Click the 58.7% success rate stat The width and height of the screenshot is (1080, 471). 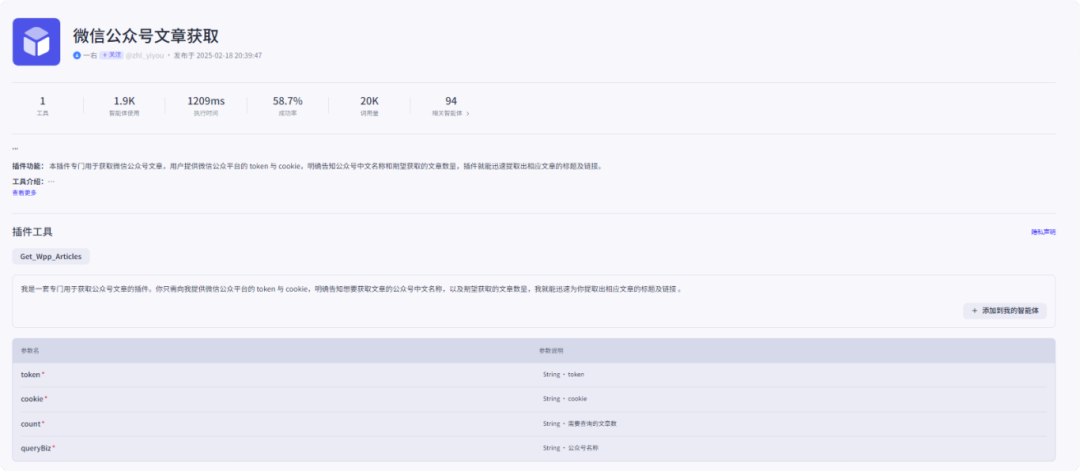(x=287, y=105)
